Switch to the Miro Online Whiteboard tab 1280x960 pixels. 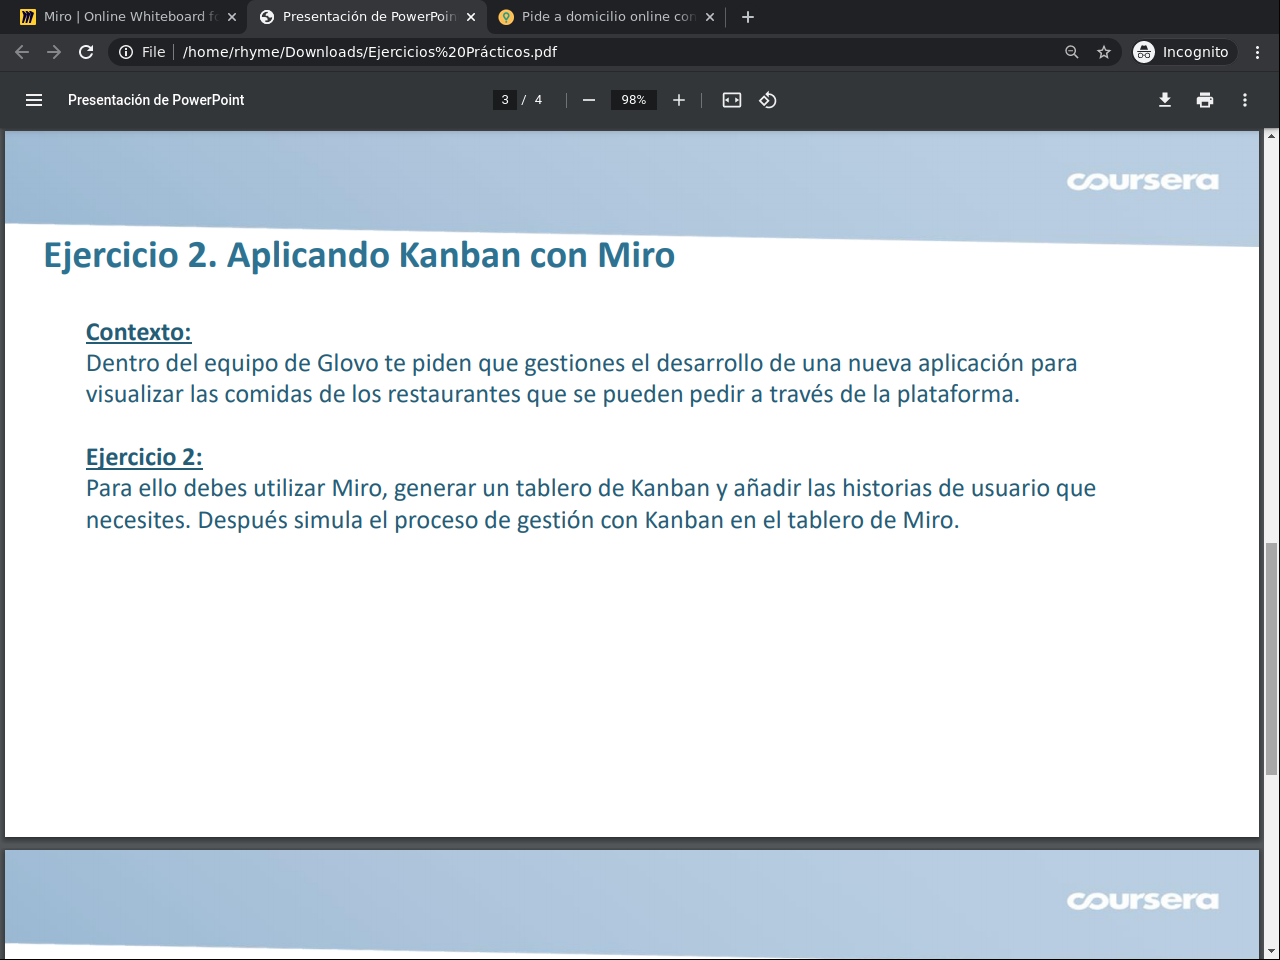(128, 17)
